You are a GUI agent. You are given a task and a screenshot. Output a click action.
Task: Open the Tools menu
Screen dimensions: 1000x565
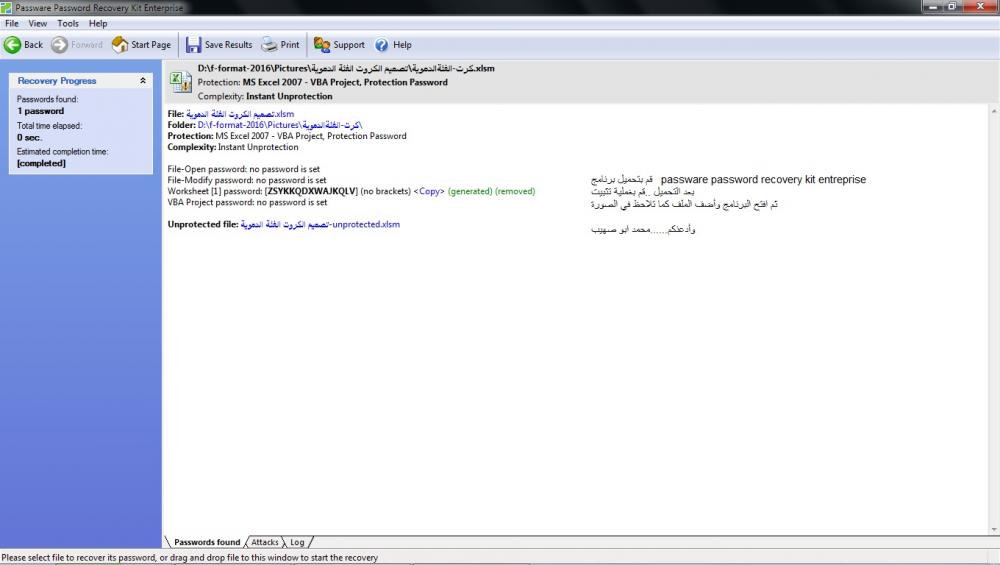[68, 24]
